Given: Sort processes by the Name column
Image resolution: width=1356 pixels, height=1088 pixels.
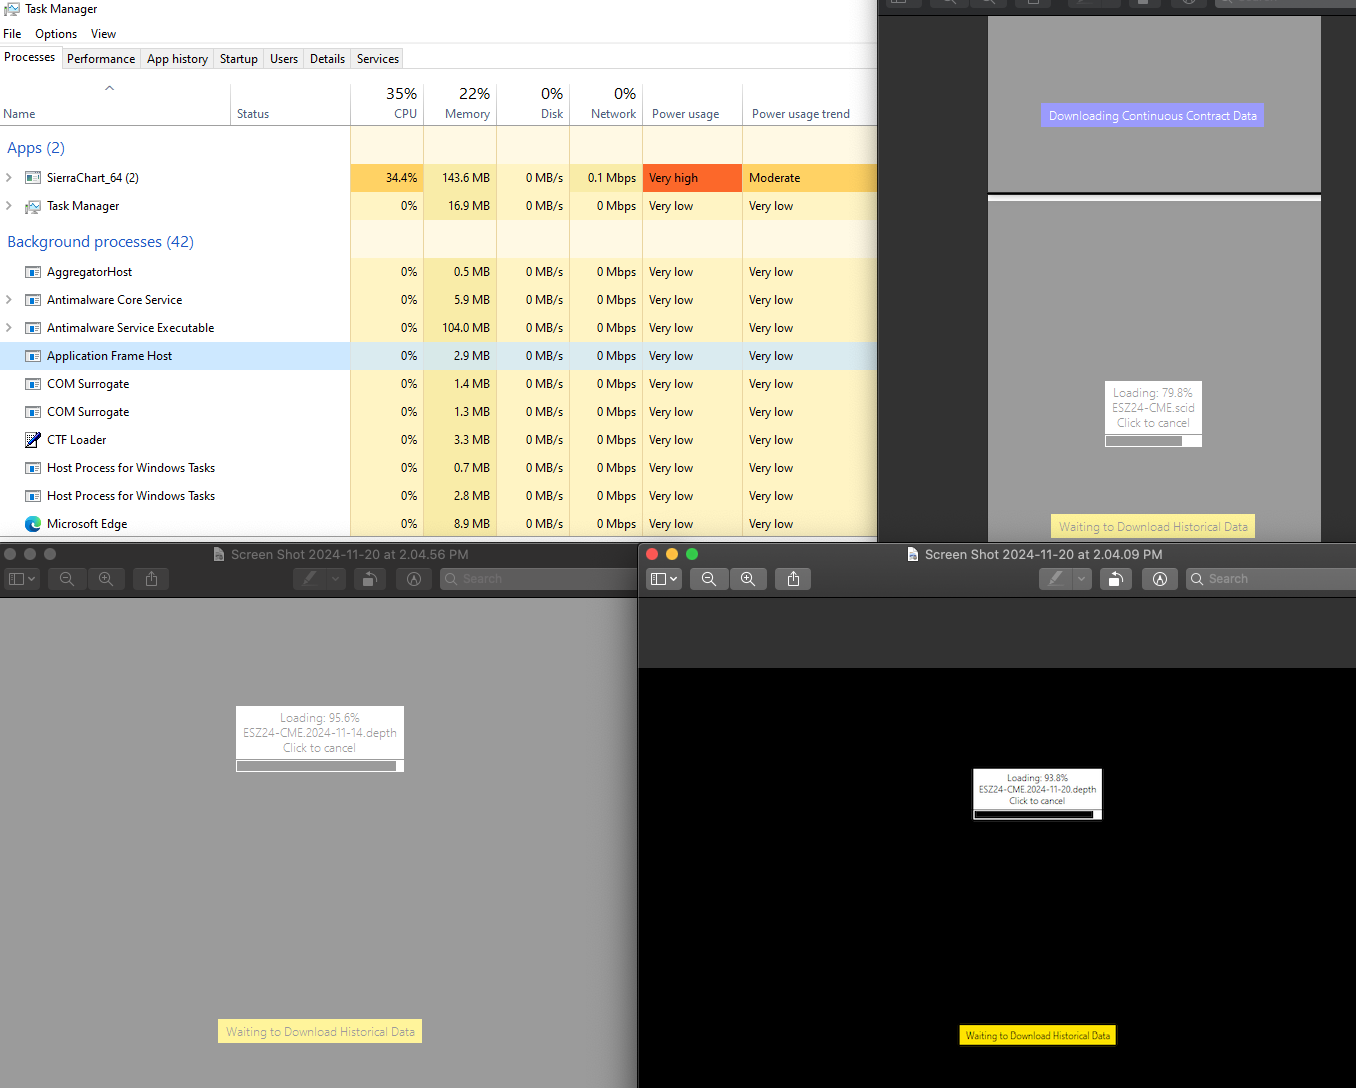Looking at the screenshot, I should (x=115, y=104).
